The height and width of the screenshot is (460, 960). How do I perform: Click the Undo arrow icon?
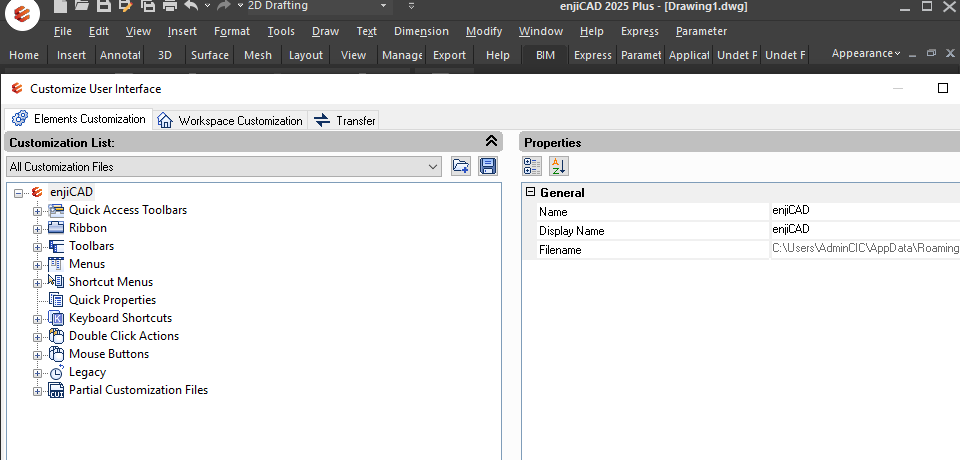[192, 6]
